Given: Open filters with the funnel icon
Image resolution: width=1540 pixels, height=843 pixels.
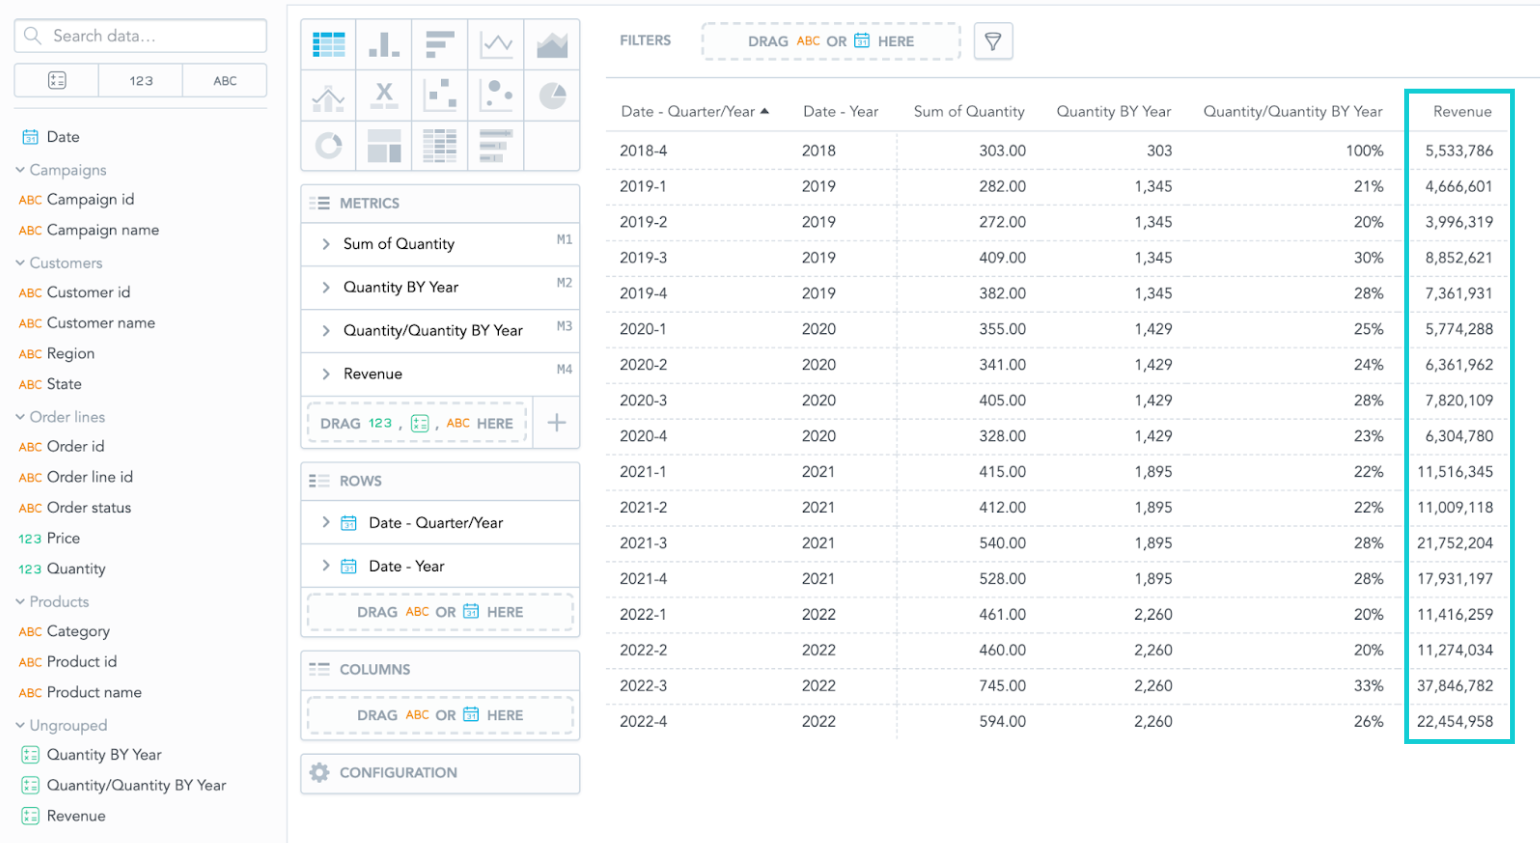Looking at the screenshot, I should coord(994,41).
